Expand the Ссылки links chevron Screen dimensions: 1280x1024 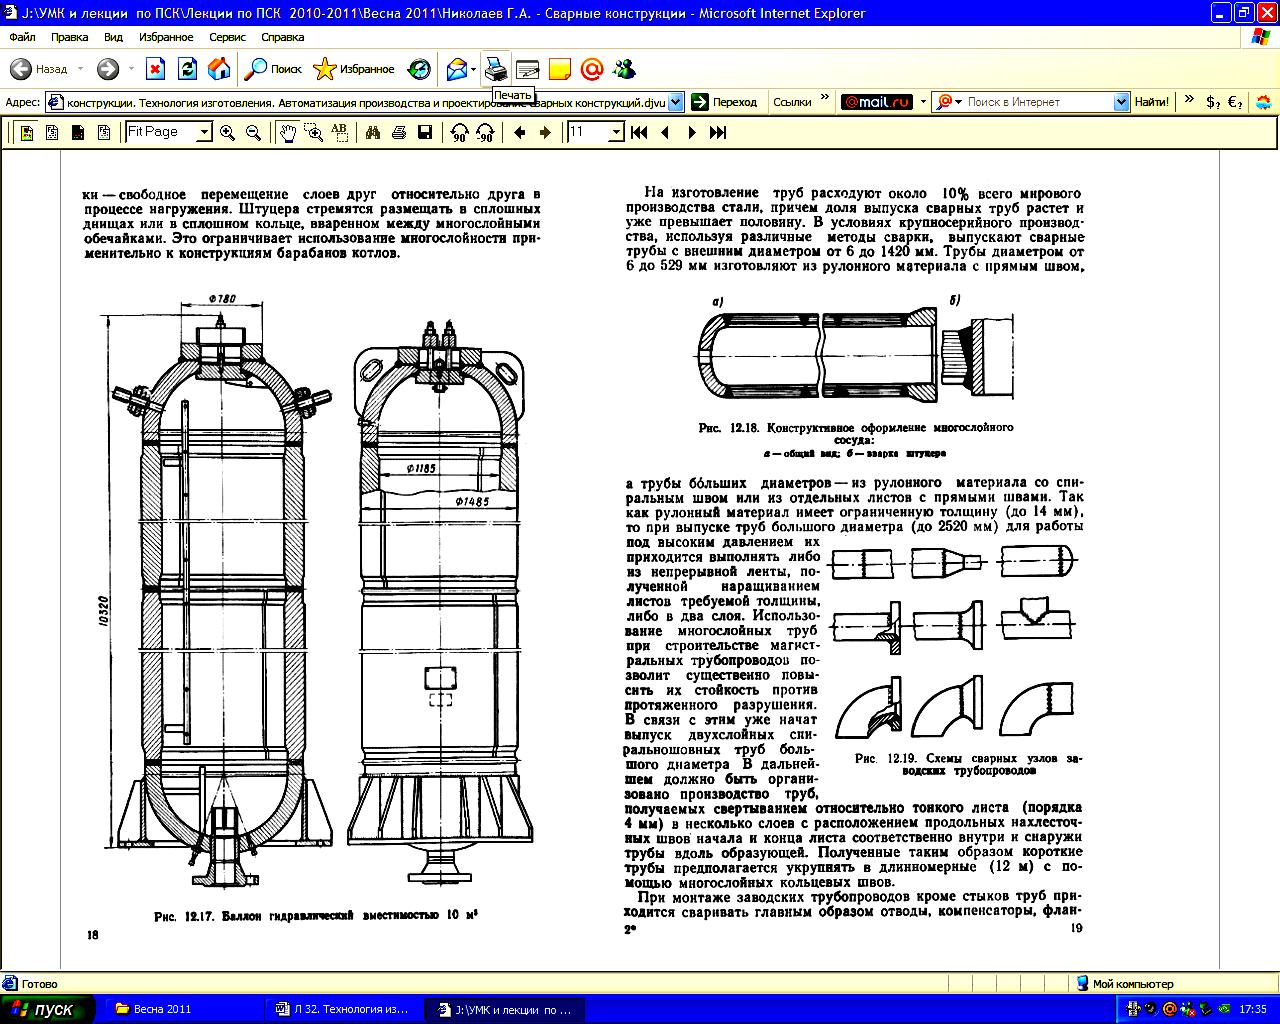click(x=825, y=98)
